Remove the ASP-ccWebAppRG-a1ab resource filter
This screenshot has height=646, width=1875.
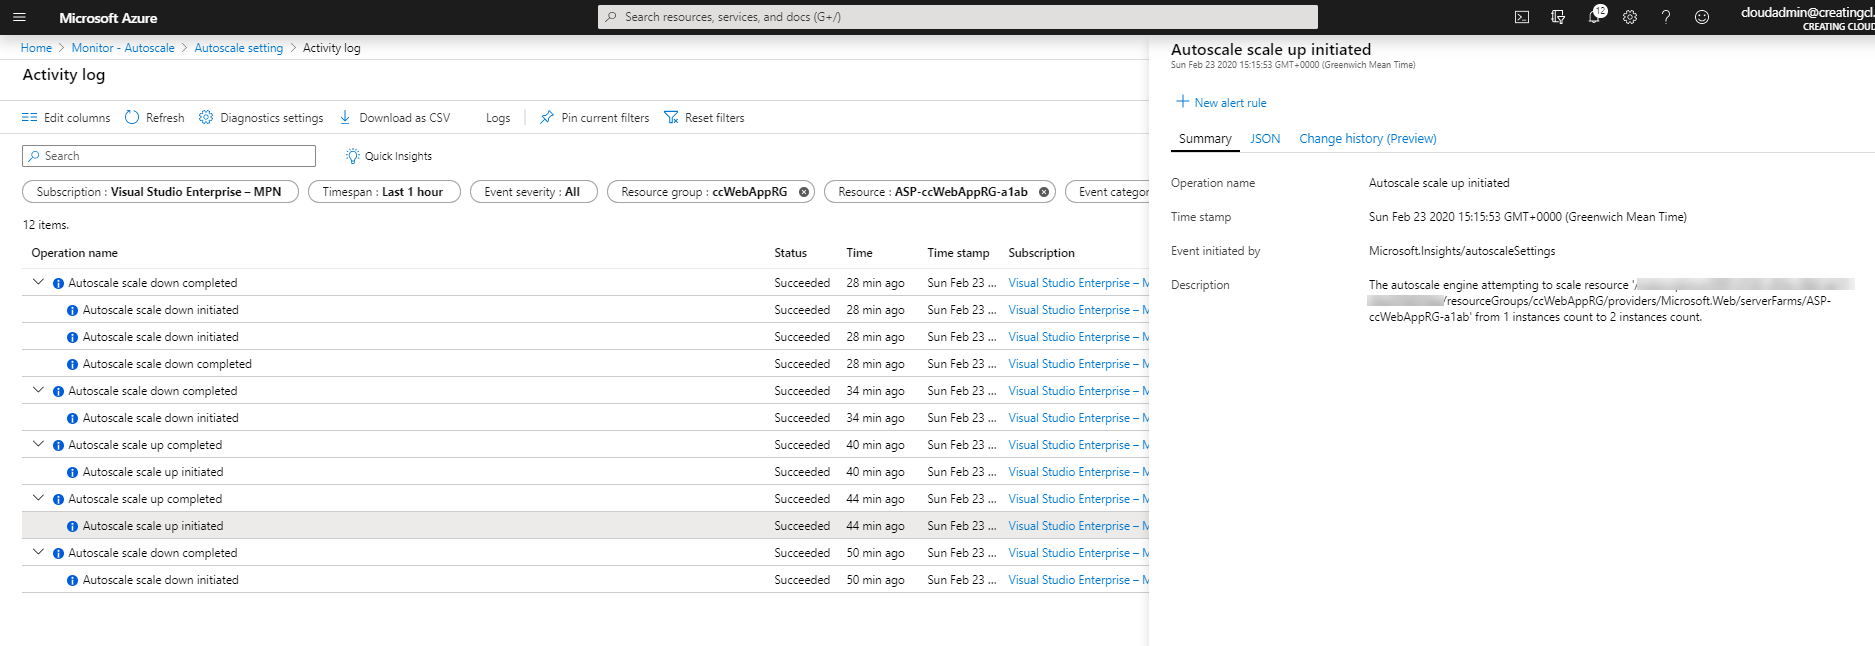point(1044,192)
